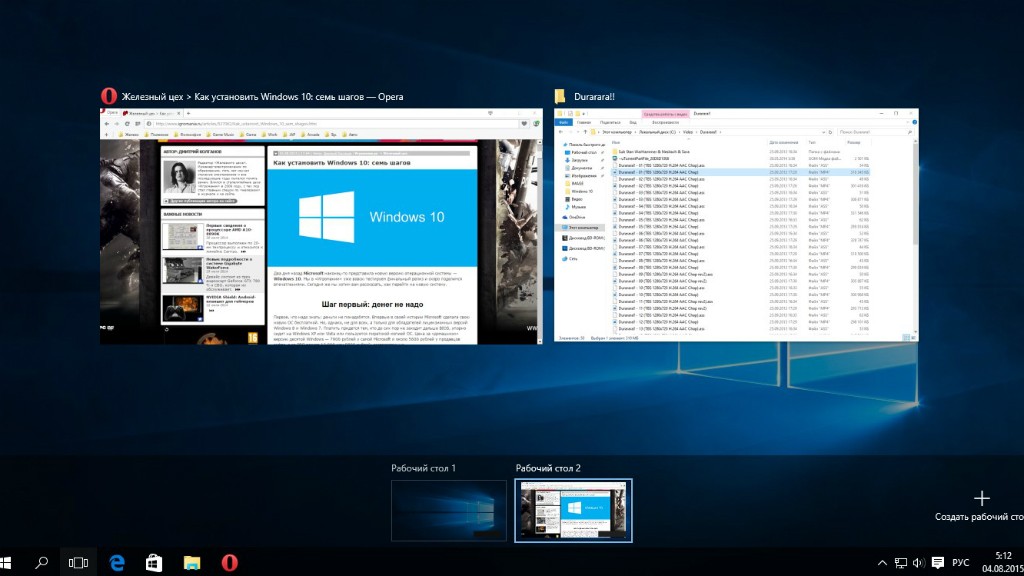Open the volume tray icon

click(x=918, y=562)
